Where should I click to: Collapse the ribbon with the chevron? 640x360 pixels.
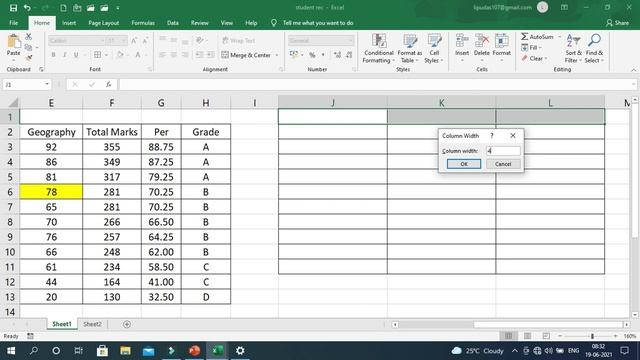[633, 70]
